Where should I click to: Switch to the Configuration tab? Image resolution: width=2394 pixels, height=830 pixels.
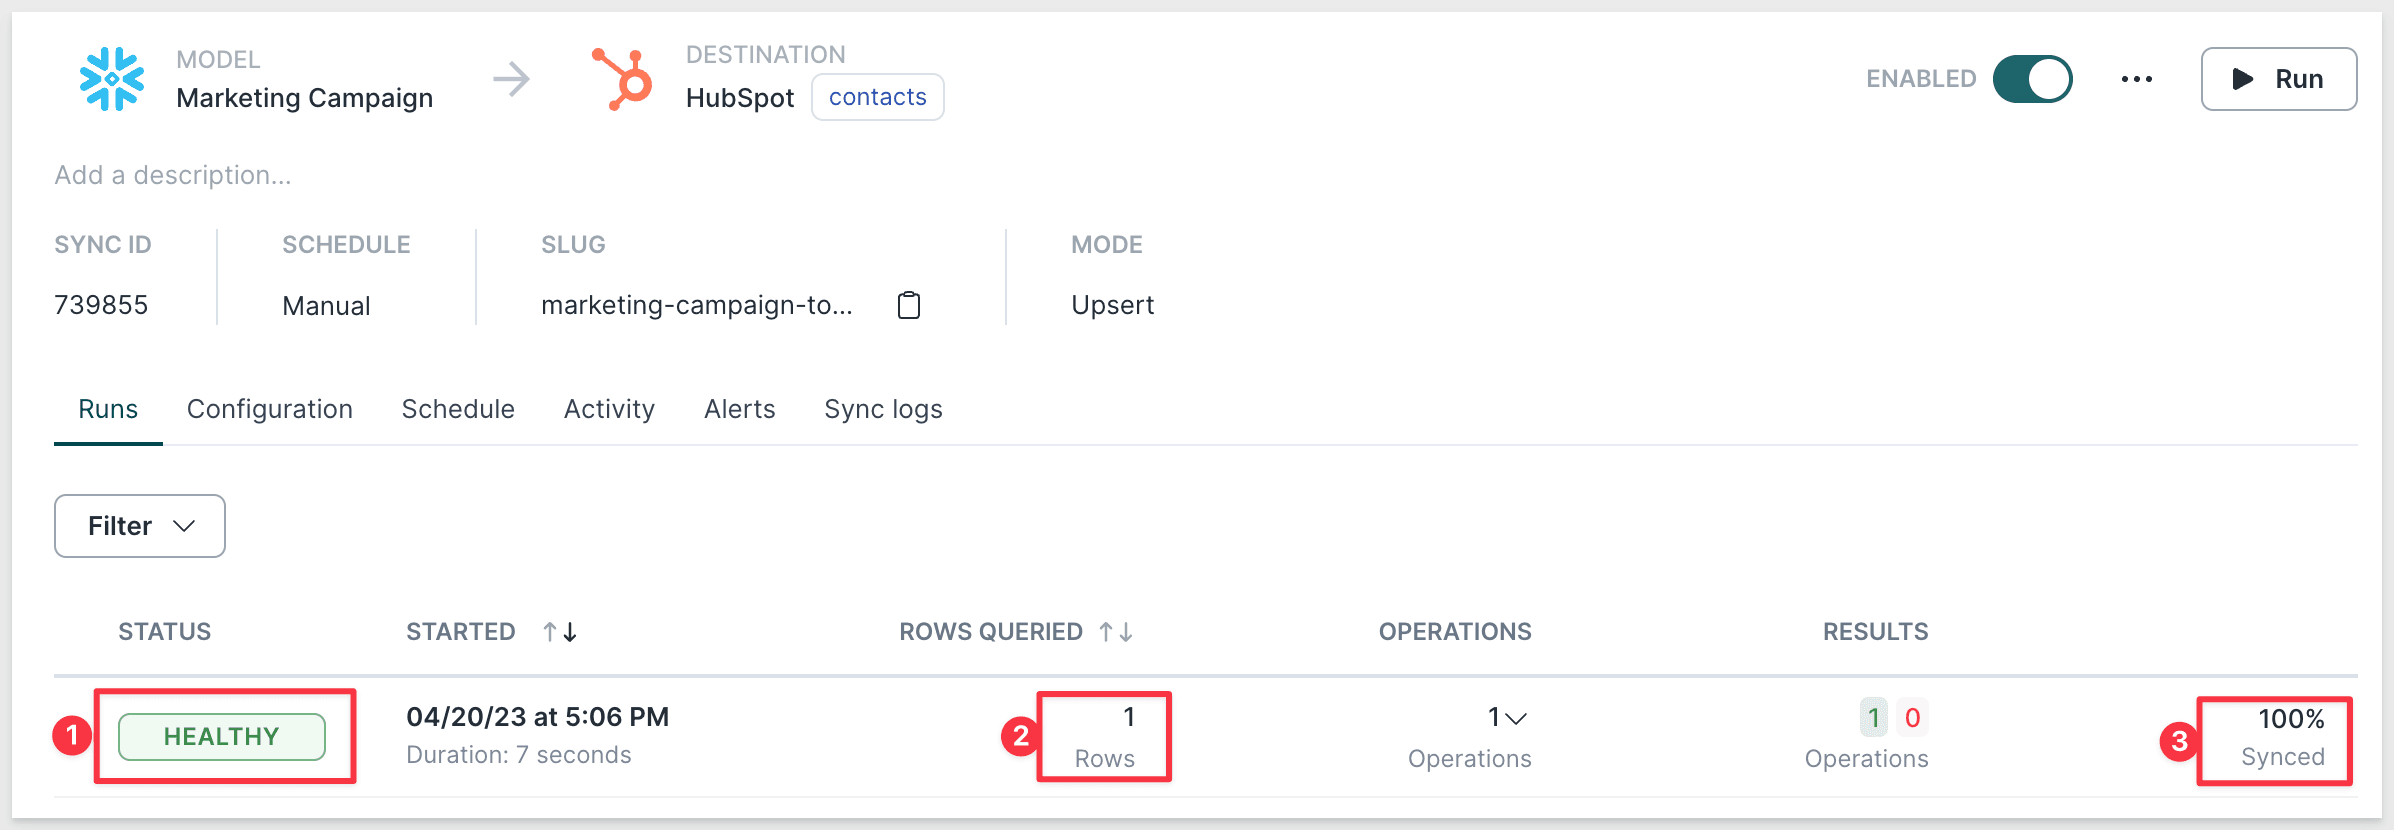tap(270, 409)
